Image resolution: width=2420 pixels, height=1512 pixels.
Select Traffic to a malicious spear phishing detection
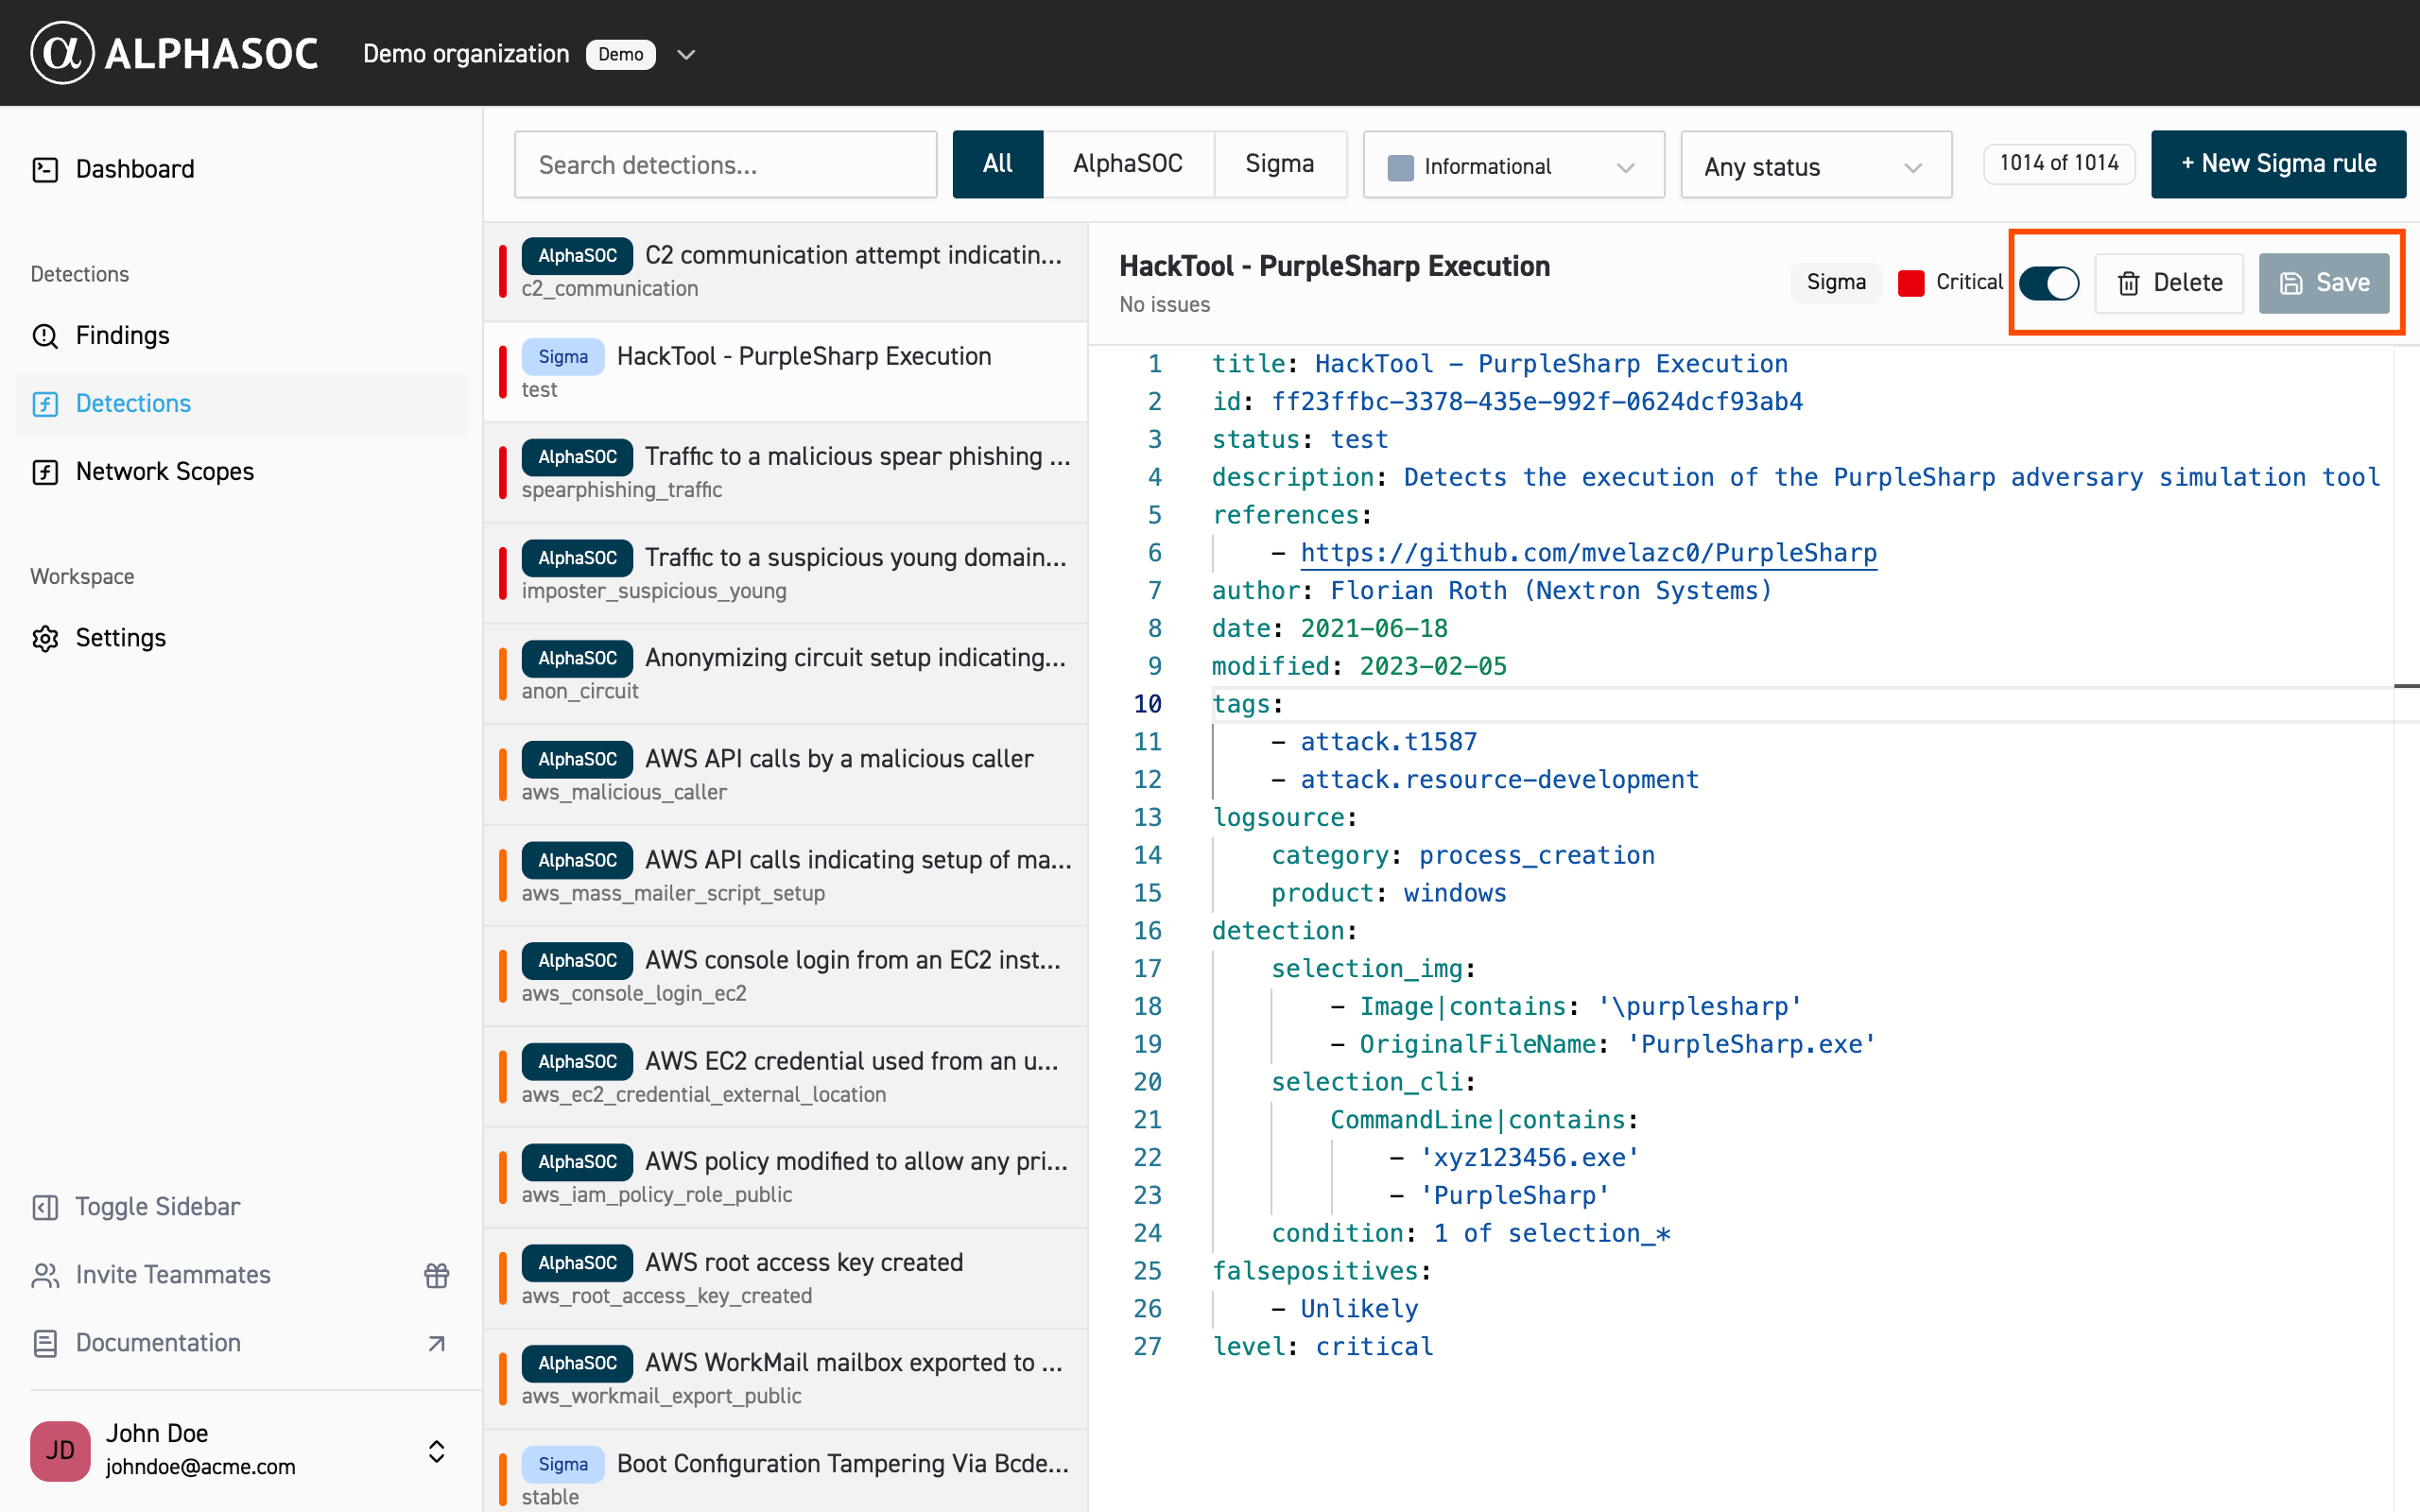[785, 472]
